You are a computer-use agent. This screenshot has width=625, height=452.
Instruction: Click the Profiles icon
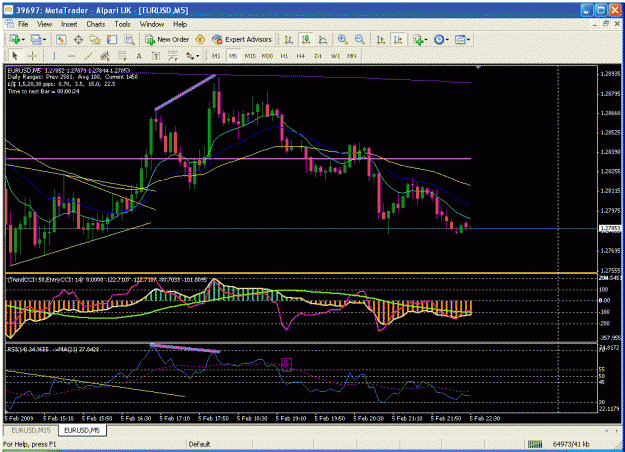(x=36, y=39)
